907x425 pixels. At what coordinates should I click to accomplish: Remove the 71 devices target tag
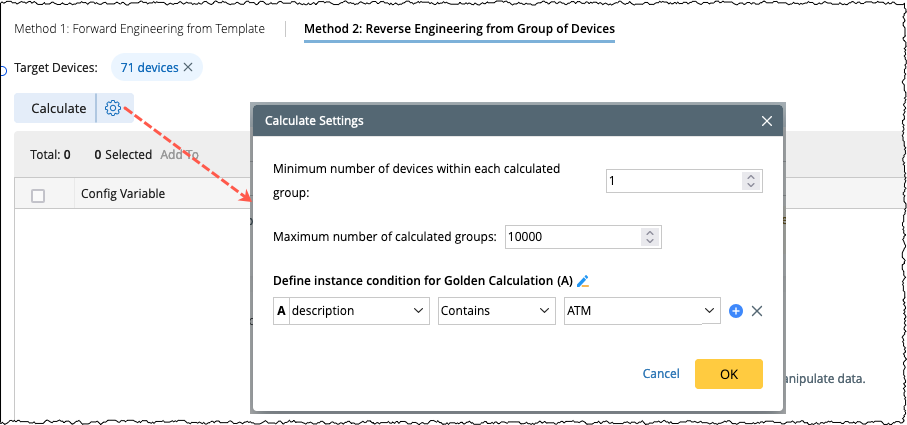(x=188, y=67)
